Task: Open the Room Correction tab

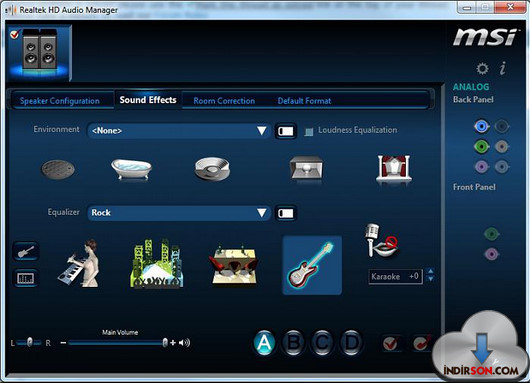Action: click(x=224, y=101)
